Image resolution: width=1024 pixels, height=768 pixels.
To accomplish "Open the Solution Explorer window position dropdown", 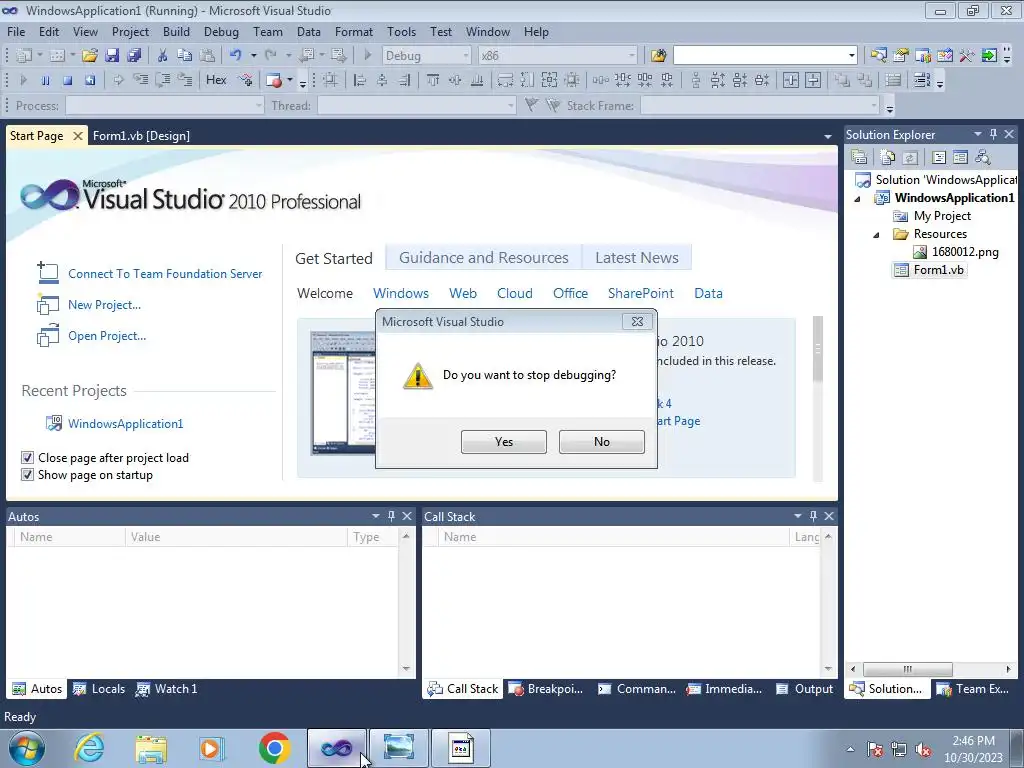I will coord(977,134).
